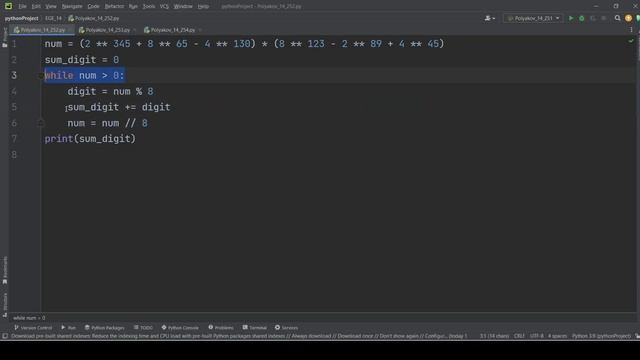Open the Navigate menu
Screen dimensions: 640x360
(72, 6)
